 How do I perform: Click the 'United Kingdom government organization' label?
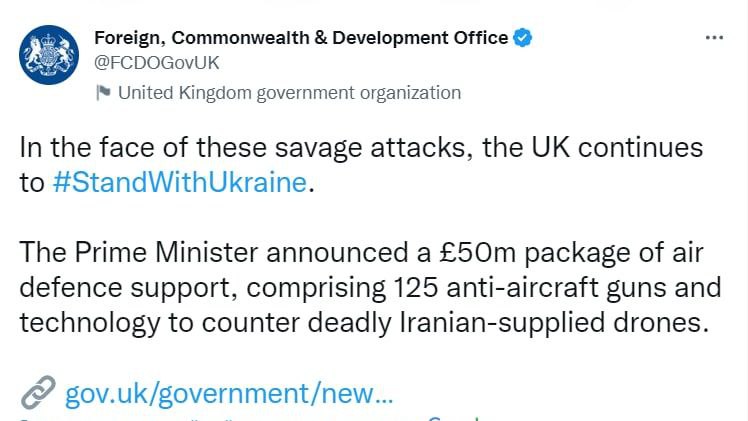pos(289,93)
